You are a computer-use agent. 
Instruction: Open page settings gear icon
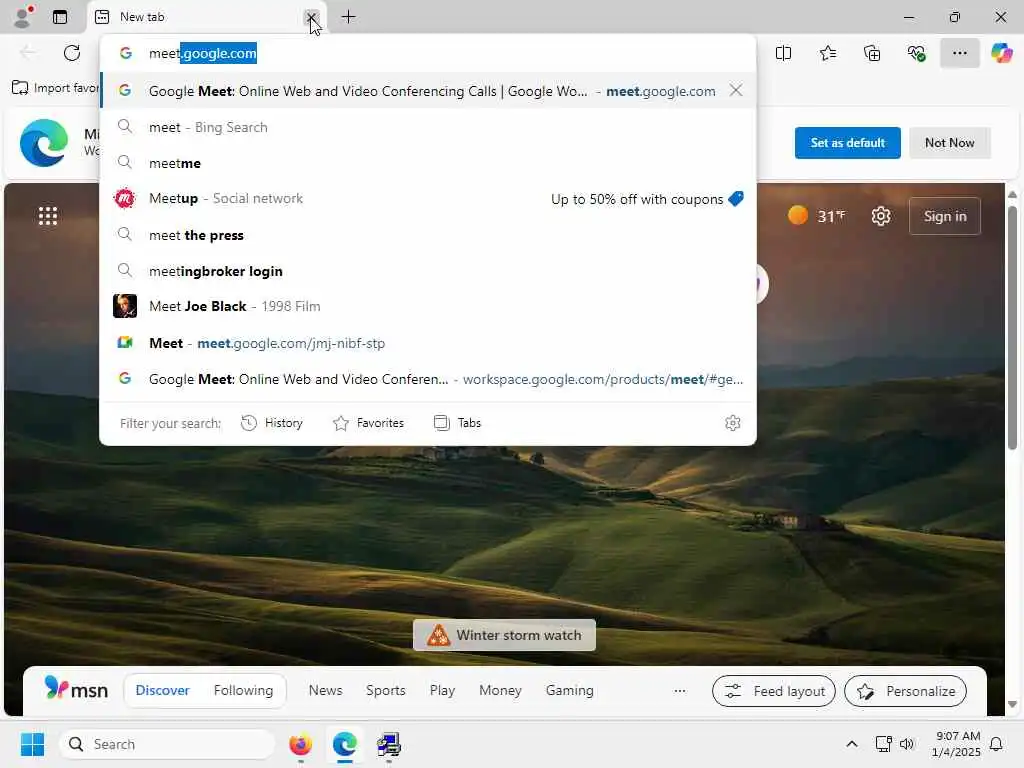(x=881, y=216)
